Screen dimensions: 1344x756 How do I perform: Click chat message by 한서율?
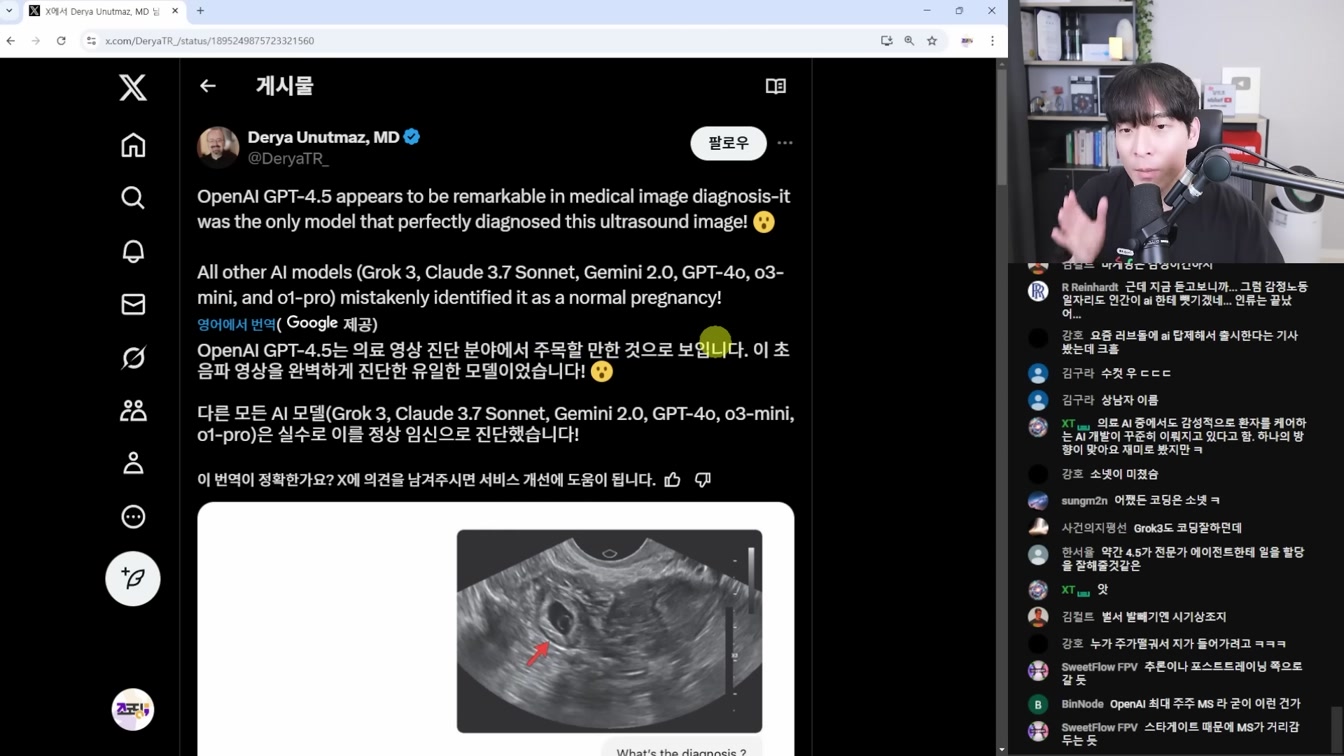coord(1184,559)
